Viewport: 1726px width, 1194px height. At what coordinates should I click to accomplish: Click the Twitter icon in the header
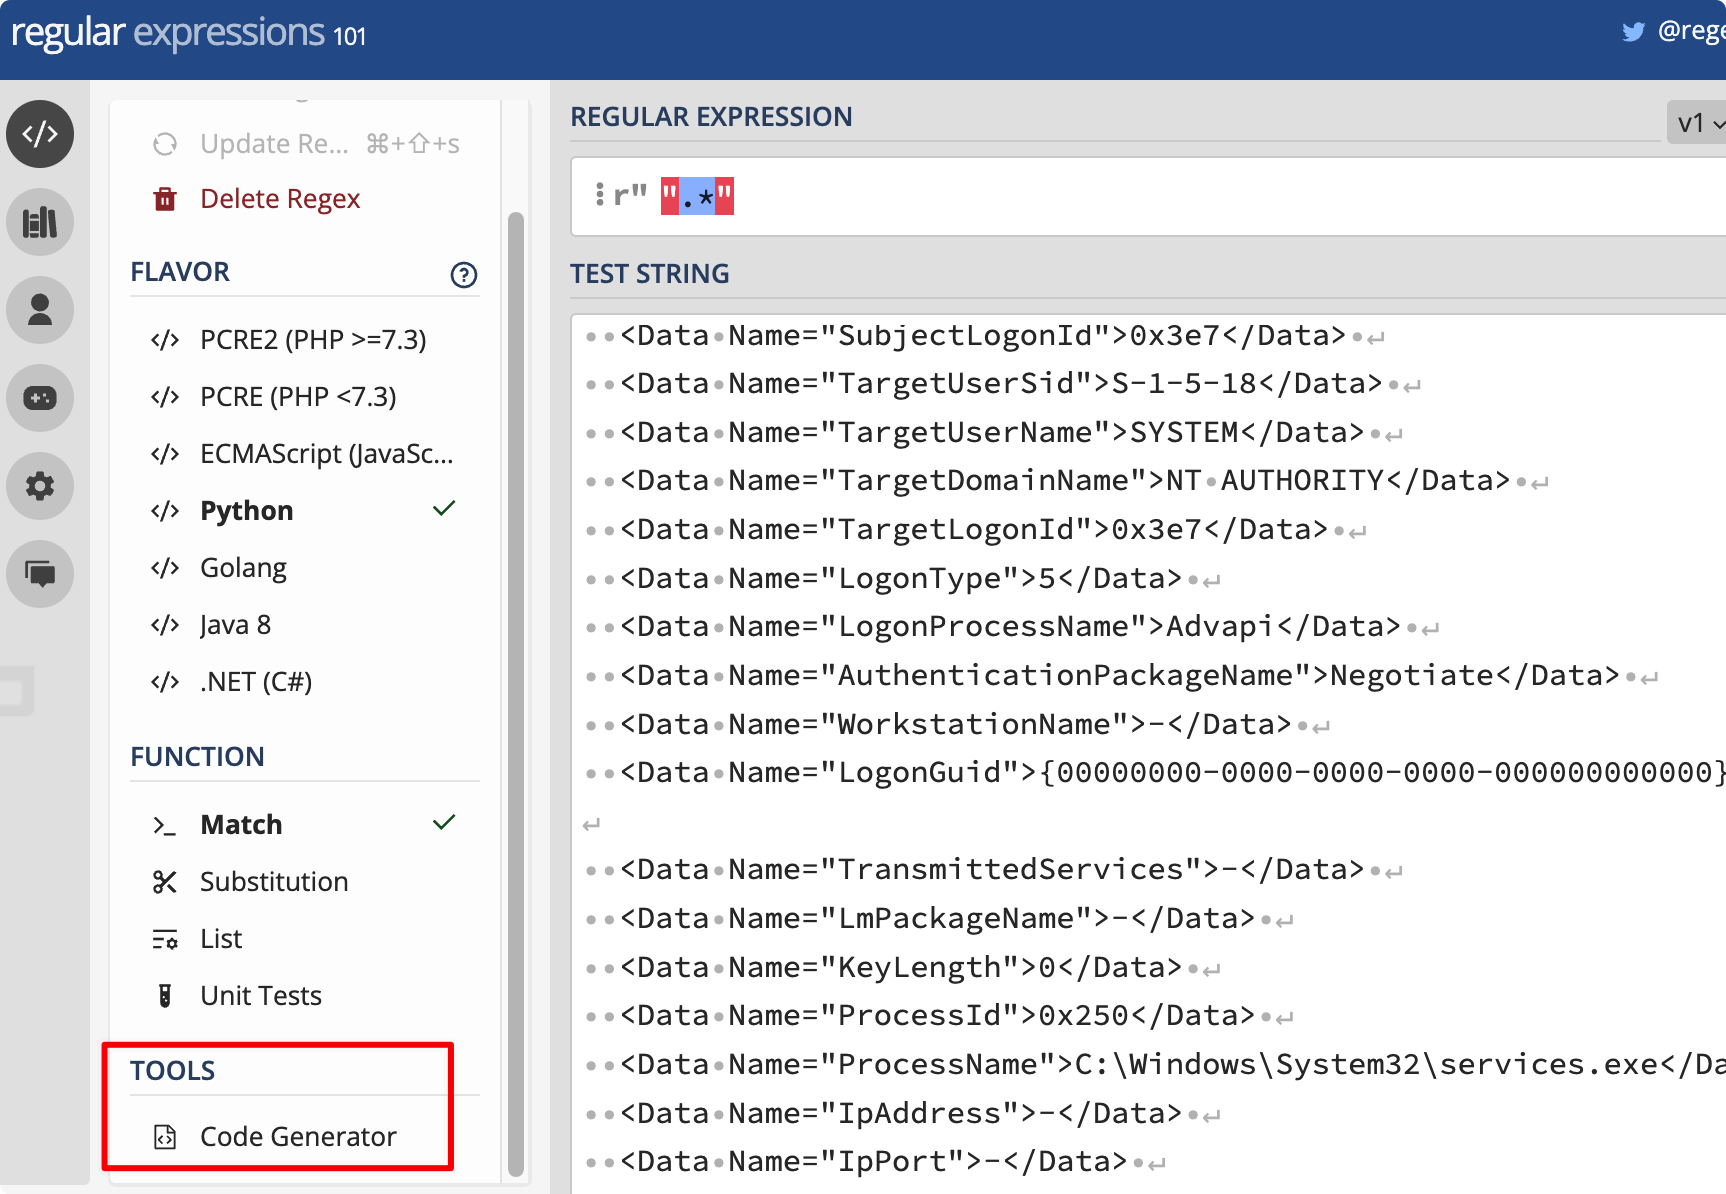[1634, 31]
